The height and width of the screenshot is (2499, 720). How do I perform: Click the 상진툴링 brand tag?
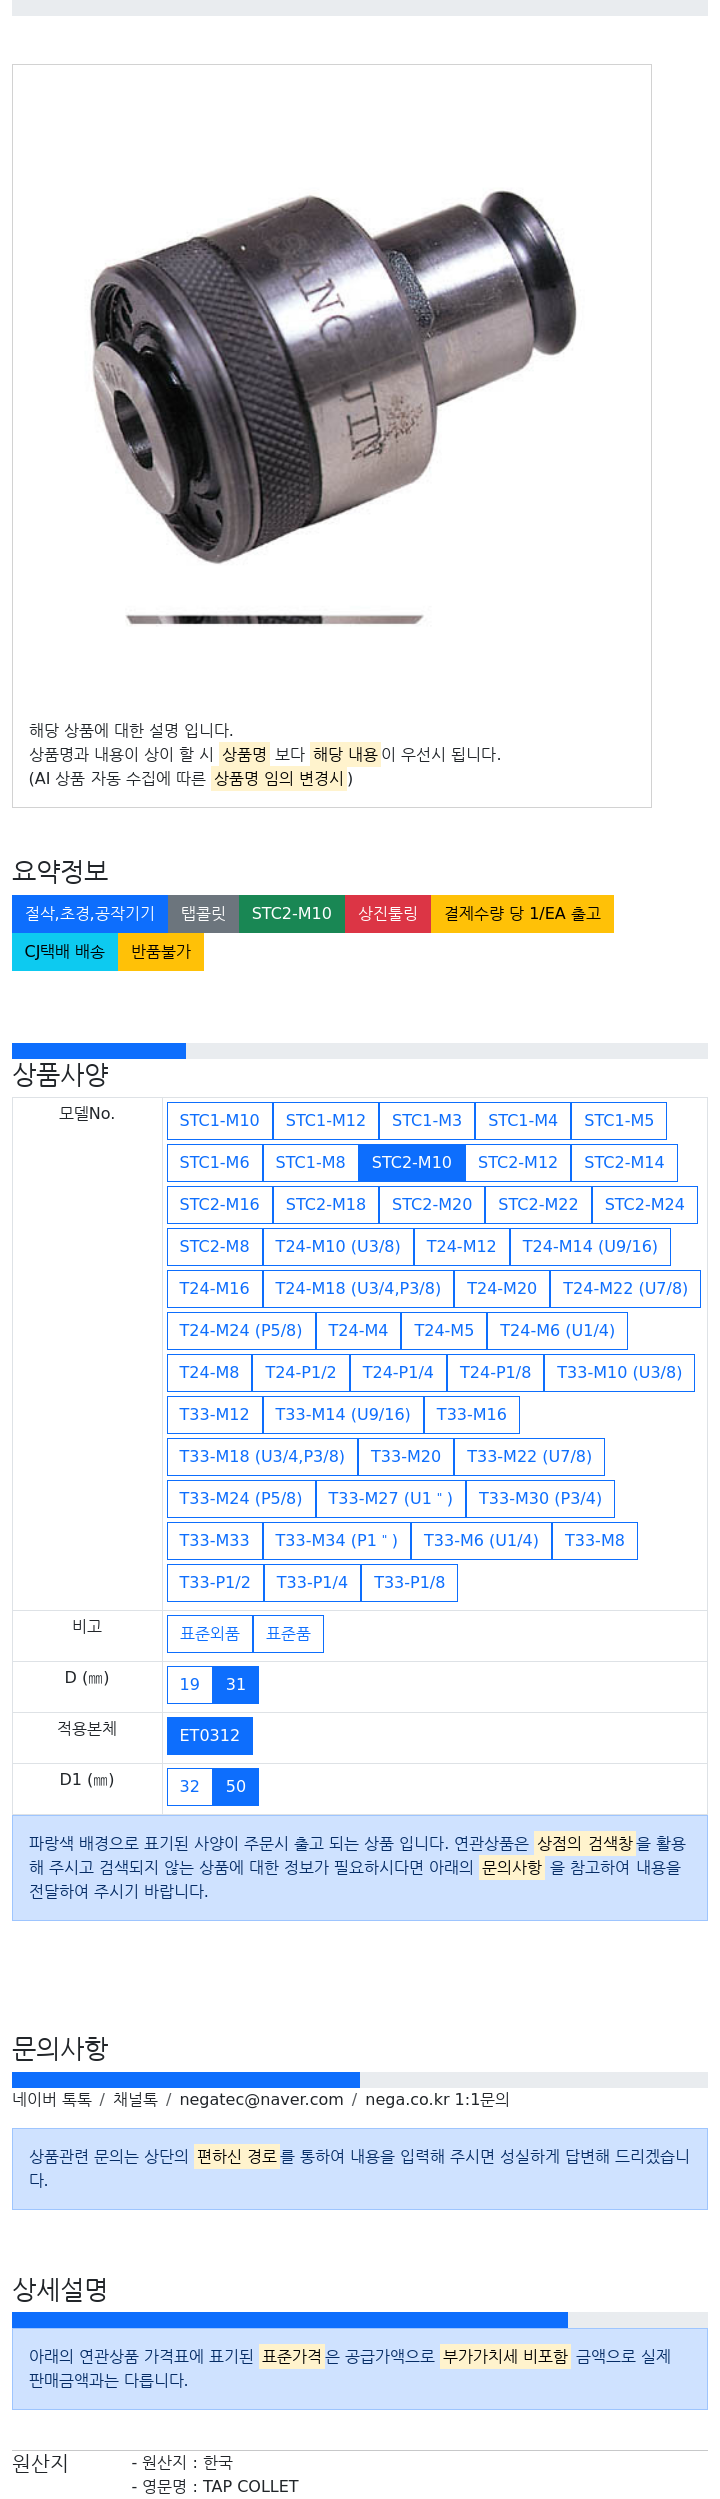388,914
